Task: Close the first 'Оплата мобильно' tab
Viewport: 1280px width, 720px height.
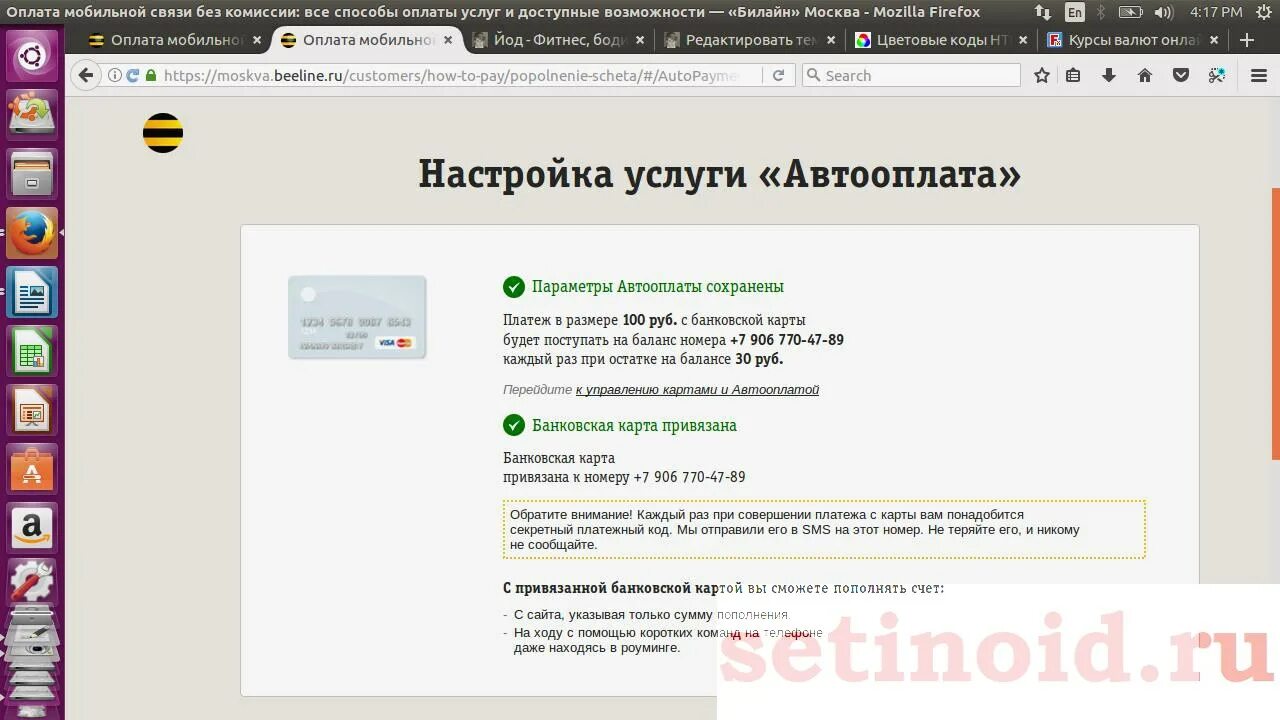Action: [257, 40]
